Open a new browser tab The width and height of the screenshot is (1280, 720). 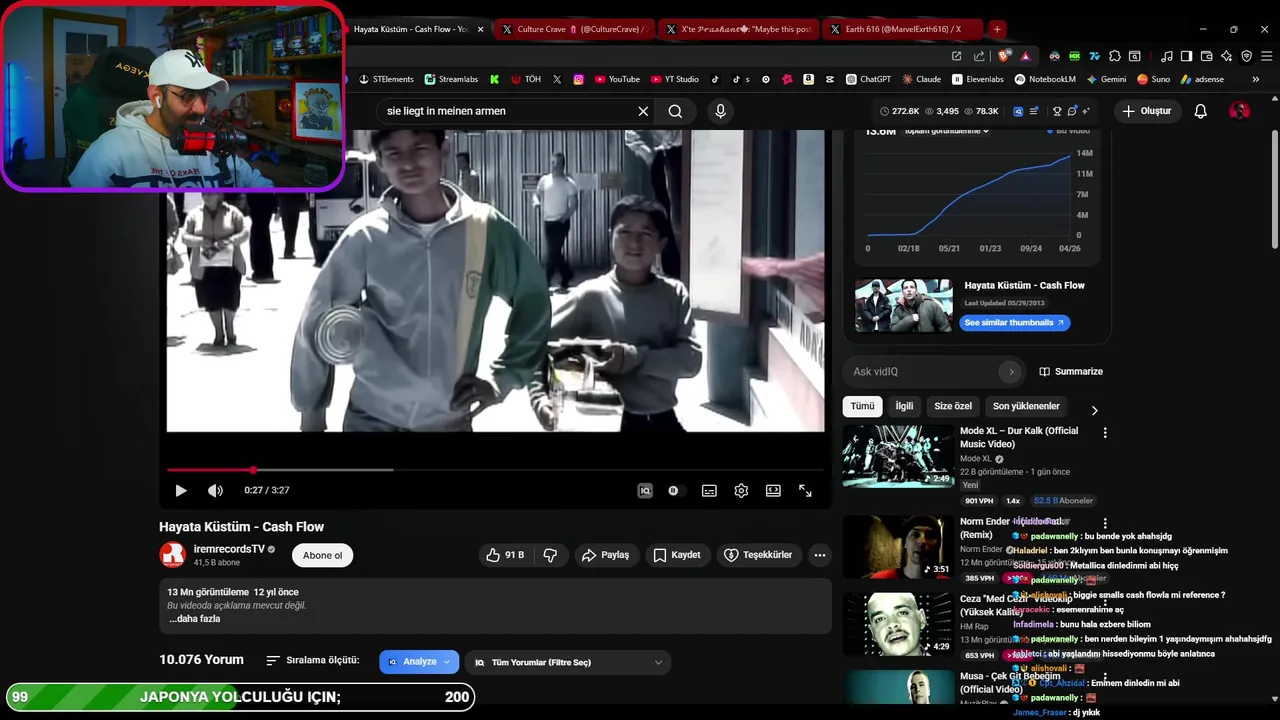tap(996, 29)
